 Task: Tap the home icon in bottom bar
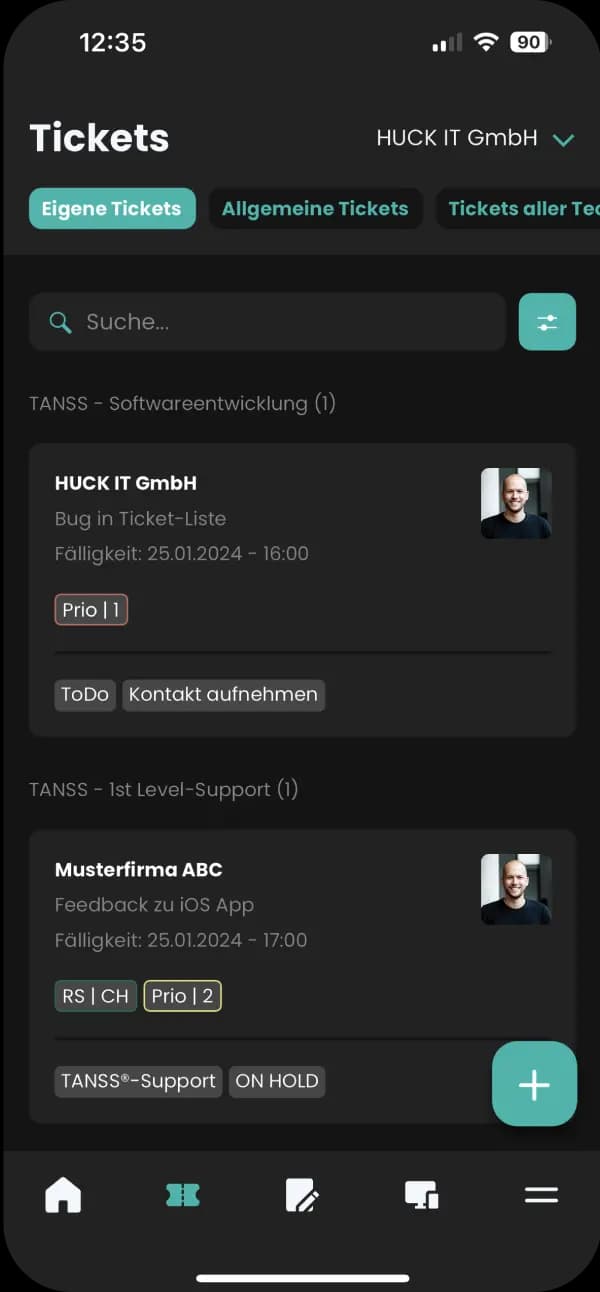point(63,1195)
